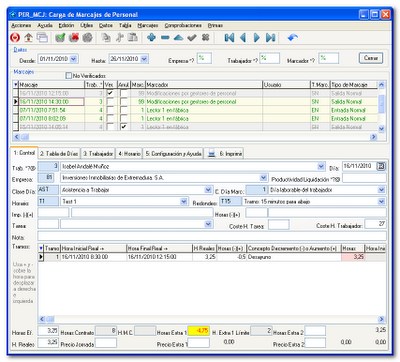Screen dimensions: 400x362
Task: Click the blue minus delete-record icon
Action: (165, 38)
